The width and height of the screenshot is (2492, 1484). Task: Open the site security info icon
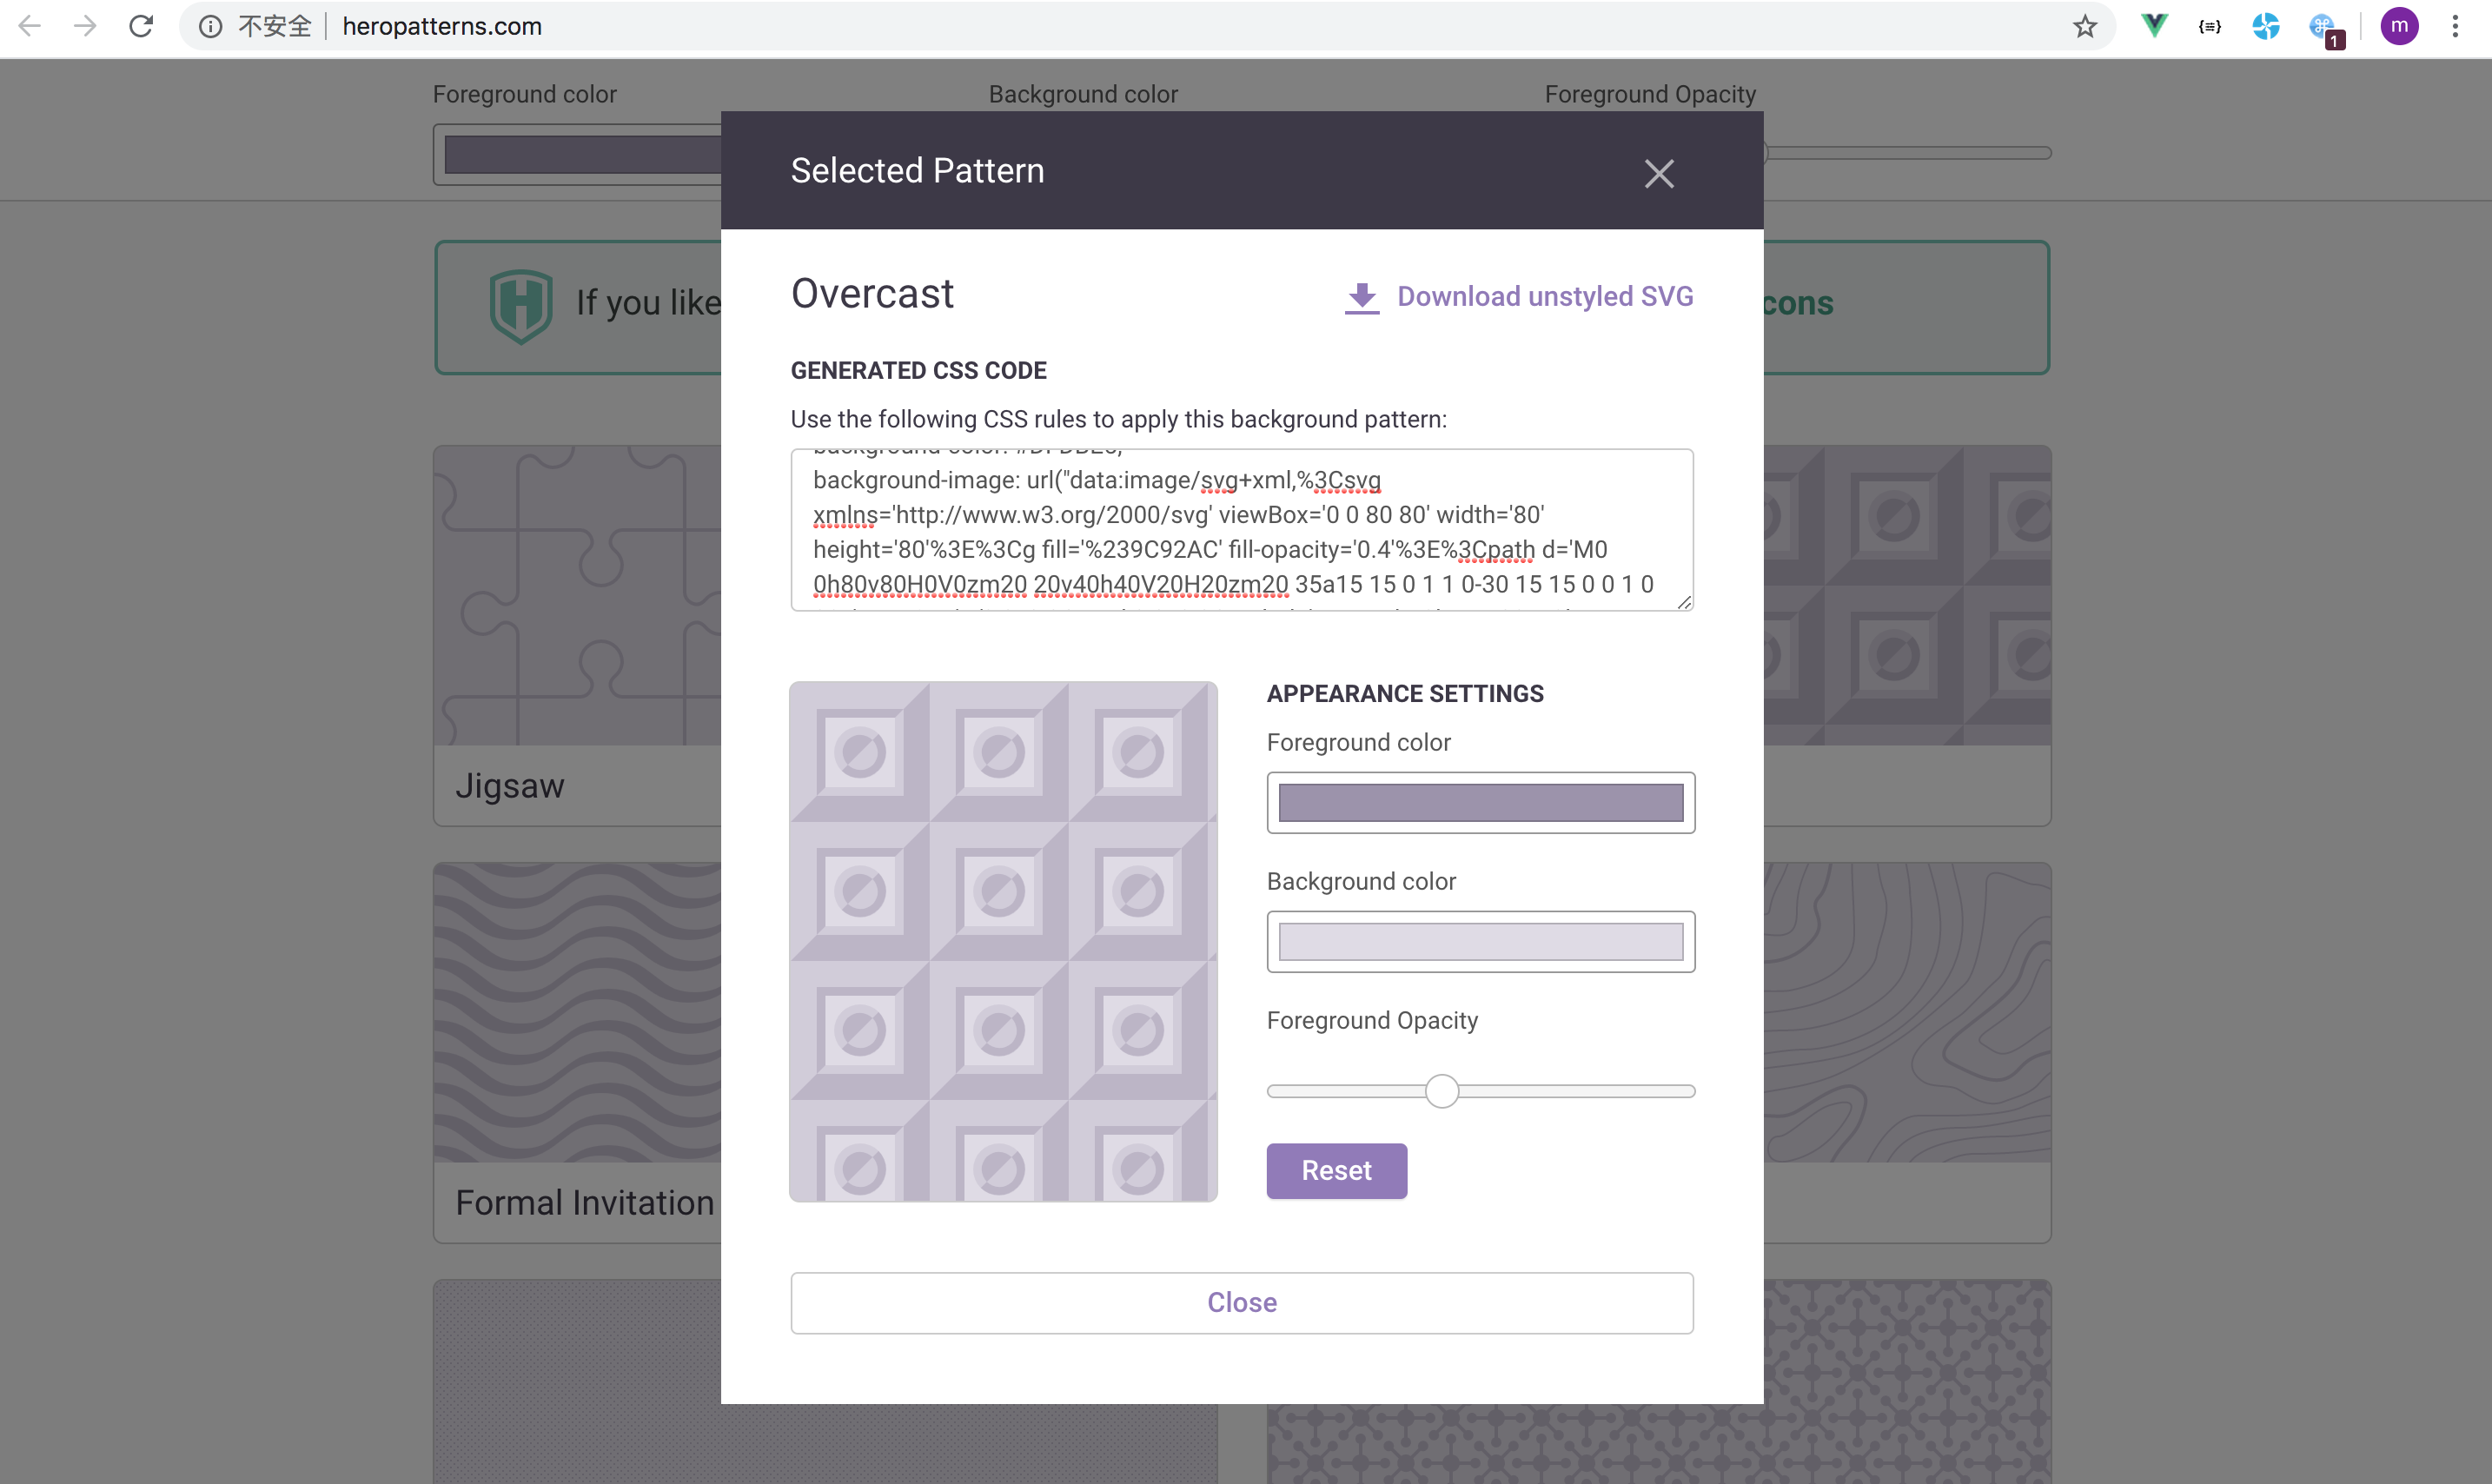(210, 26)
